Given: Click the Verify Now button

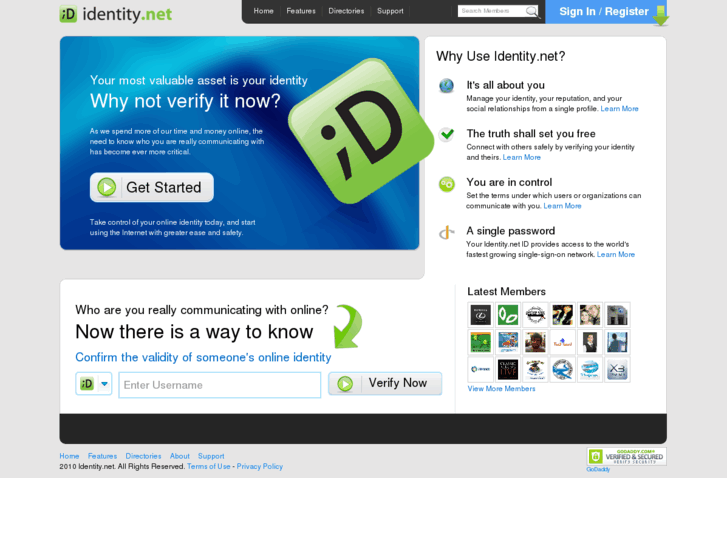Looking at the screenshot, I should [x=385, y=384].
